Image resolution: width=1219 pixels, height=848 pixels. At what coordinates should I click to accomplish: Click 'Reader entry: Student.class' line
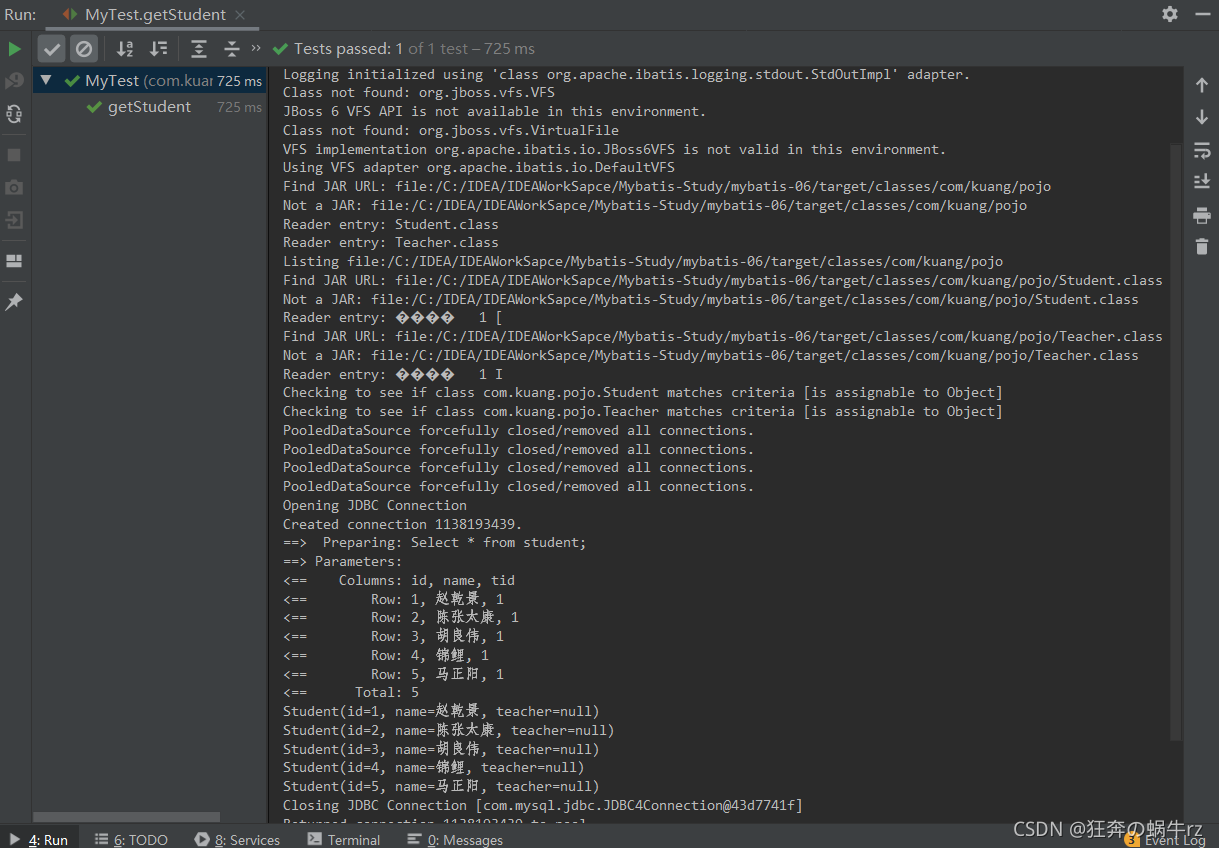tap(391, 224)
